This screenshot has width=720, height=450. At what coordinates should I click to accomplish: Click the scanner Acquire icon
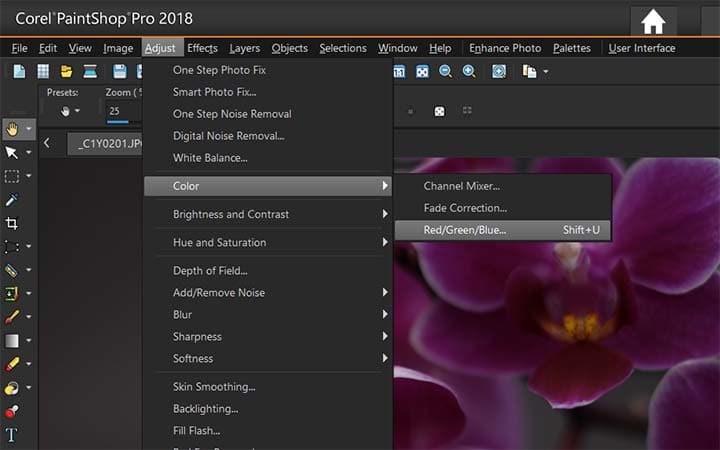pos(90,72)
